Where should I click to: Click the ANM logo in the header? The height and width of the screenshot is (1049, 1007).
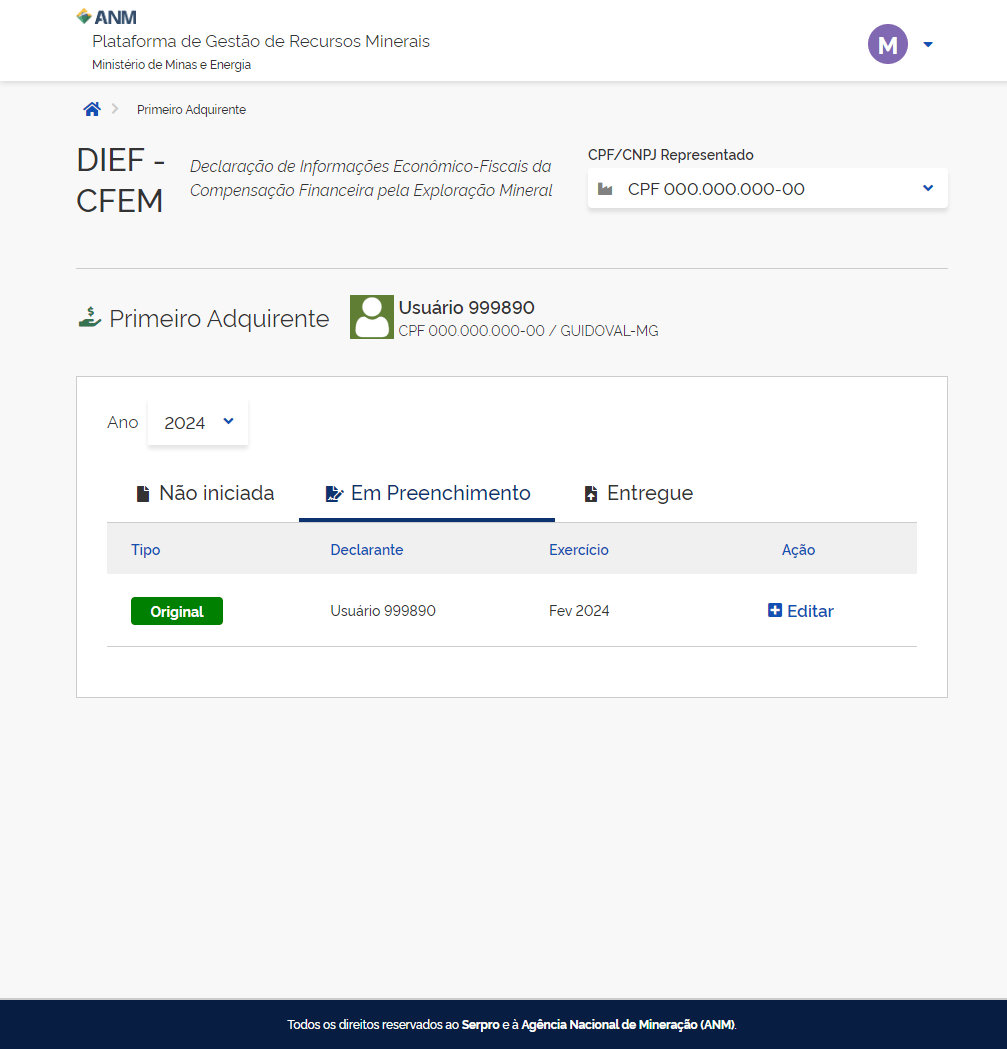[x=107, y=17]
